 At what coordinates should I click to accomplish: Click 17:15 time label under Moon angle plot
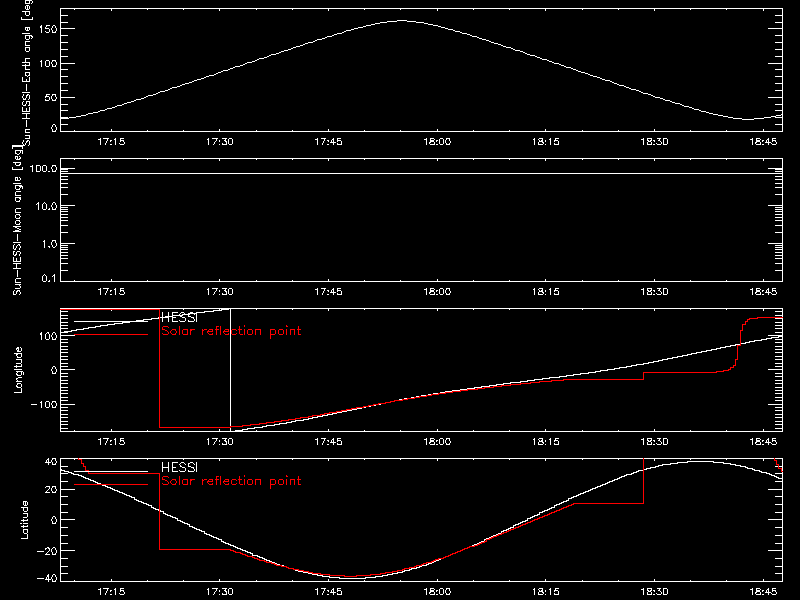111,292
